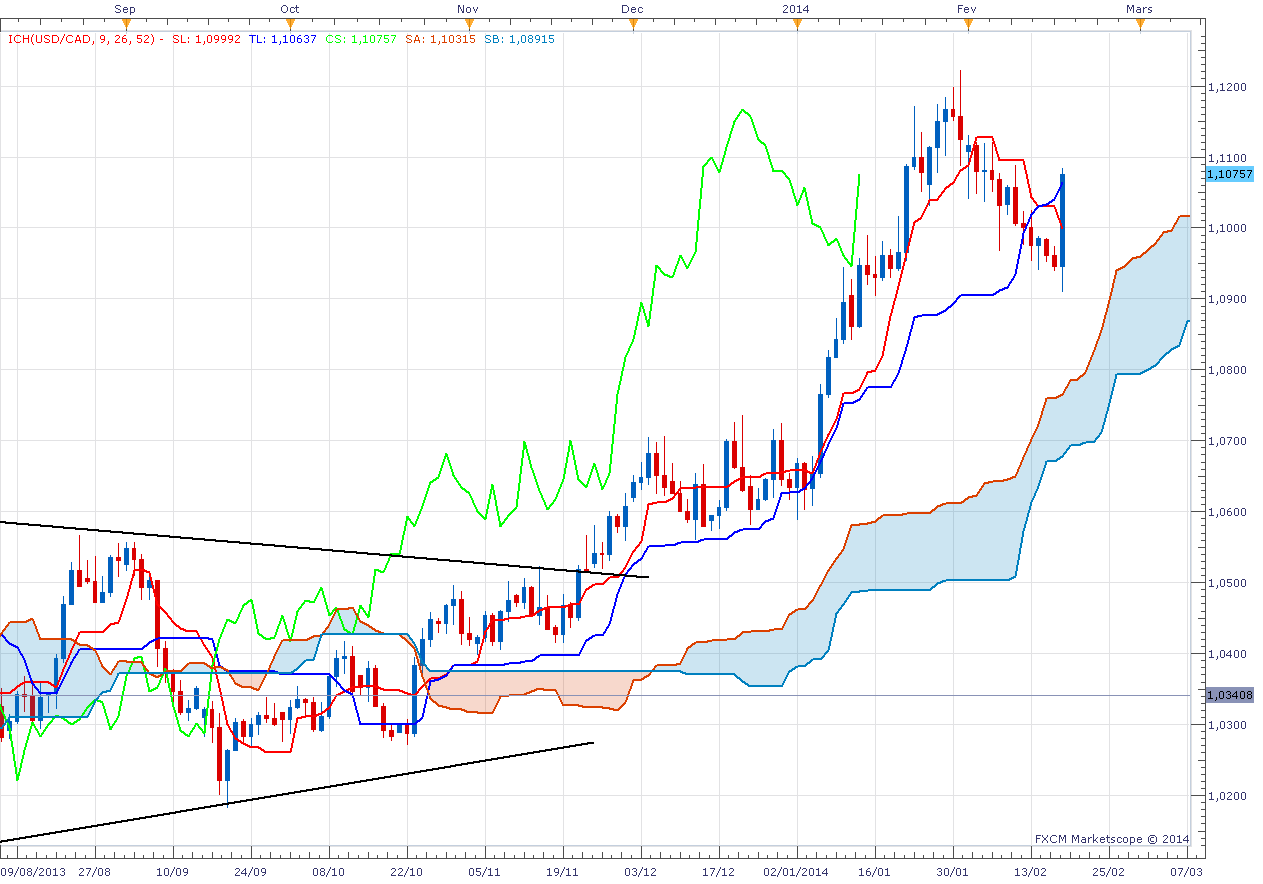
Task: Click the 1,0800 price axis label
Action: 1225,371
